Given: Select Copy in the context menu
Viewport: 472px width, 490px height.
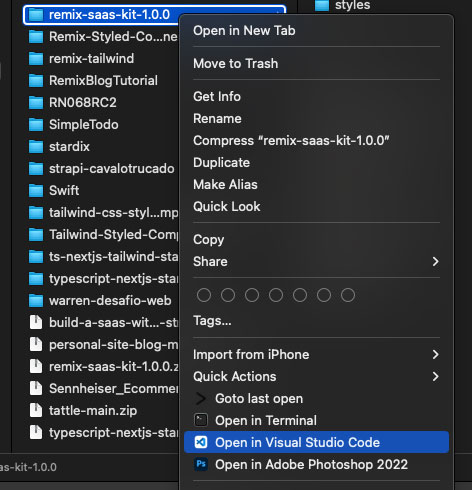Looking at the screenshot, I should [x=316, y=240].
